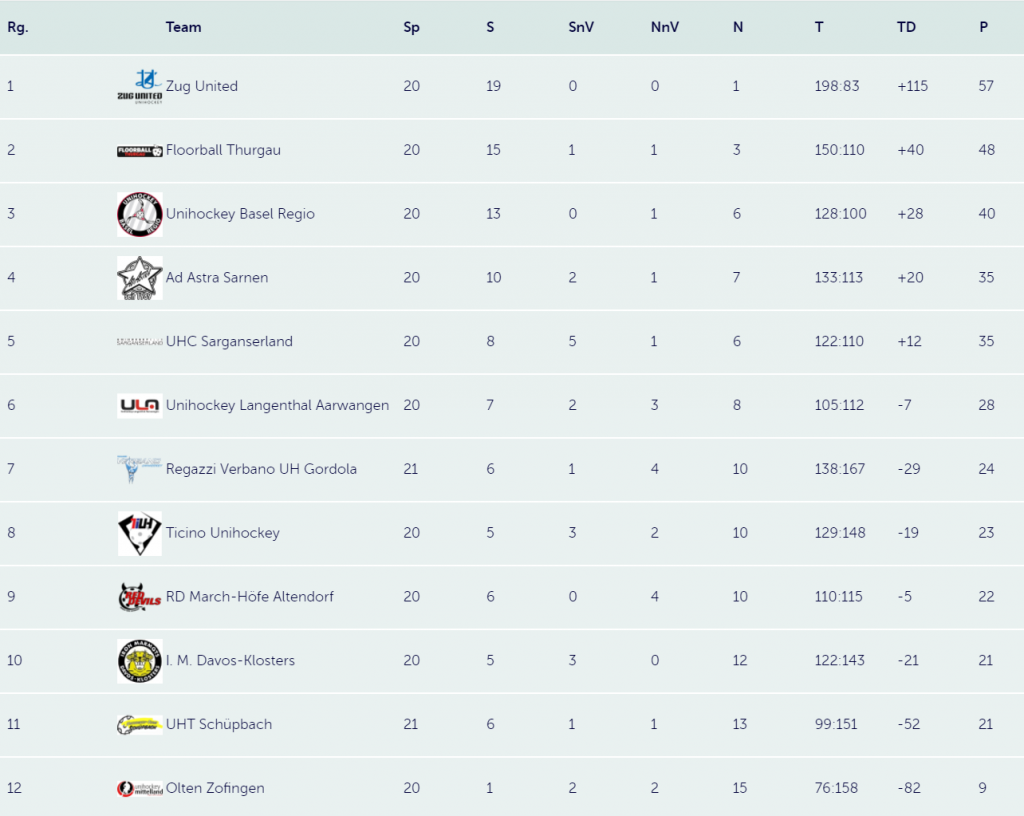
Task: Click the Sp column header
Action: (x=411, y=27)
